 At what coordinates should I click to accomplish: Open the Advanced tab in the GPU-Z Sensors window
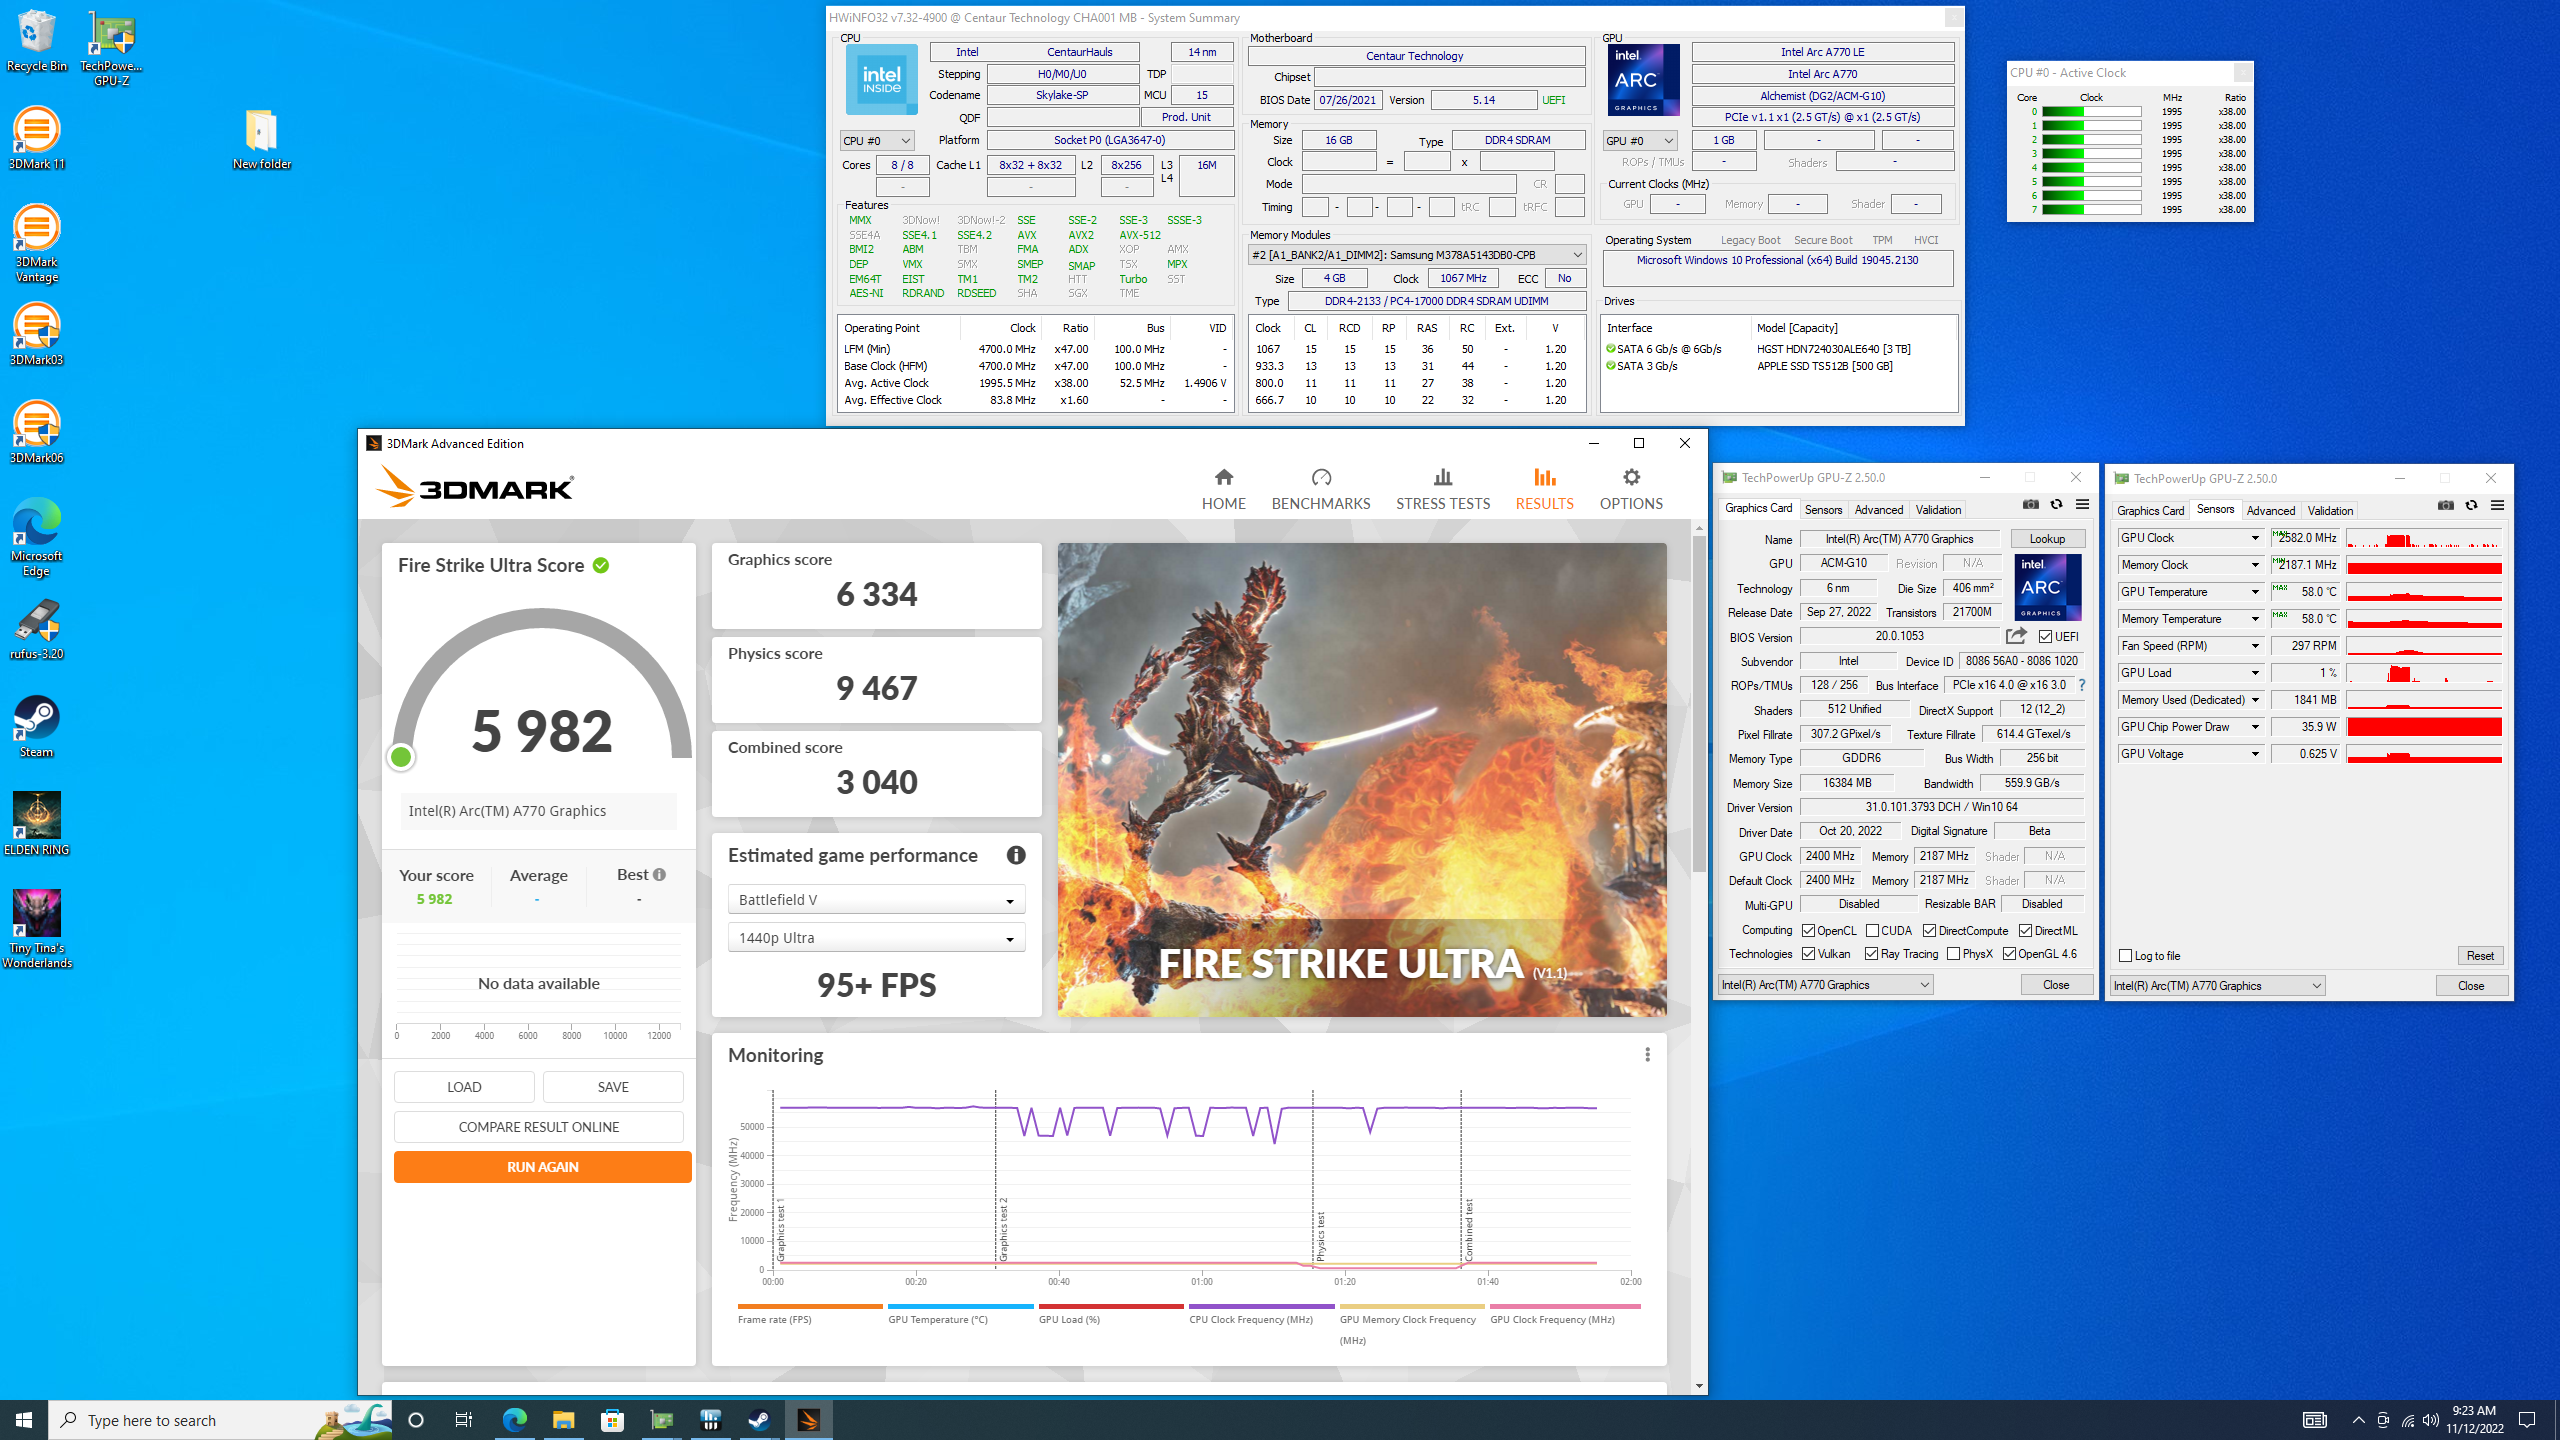2270,511
